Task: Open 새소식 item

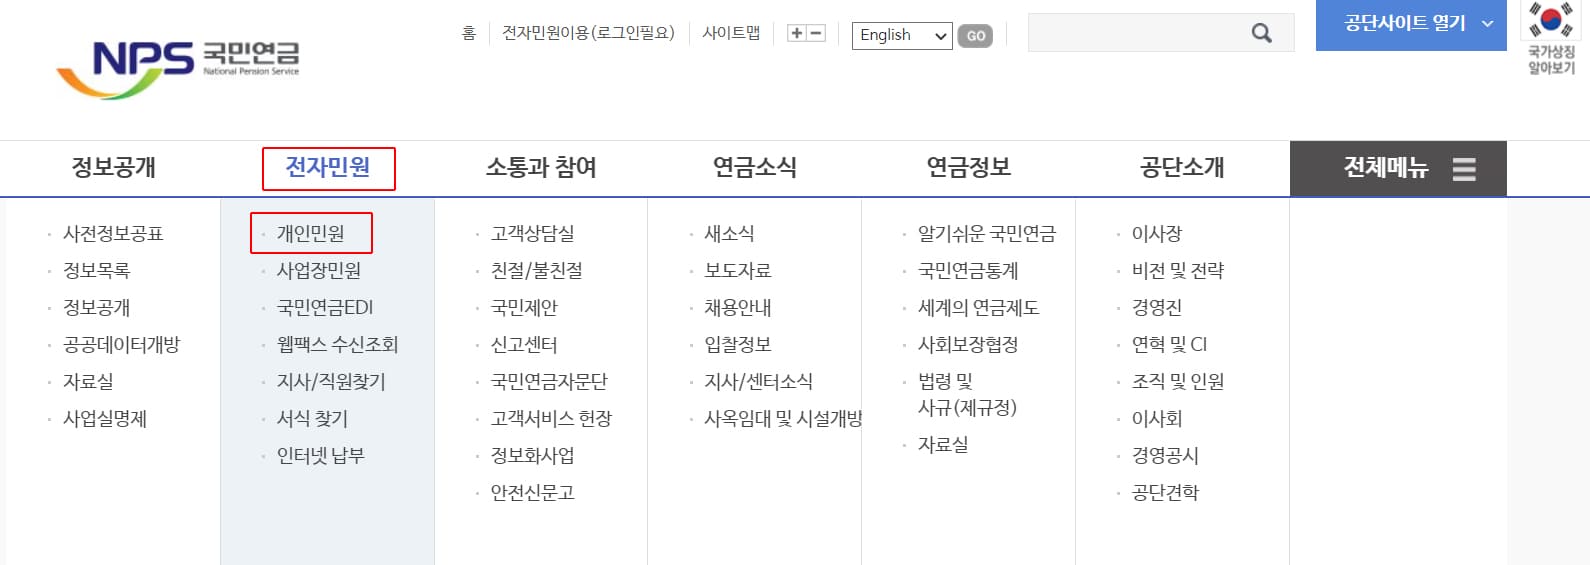Action: click(730, 234)
